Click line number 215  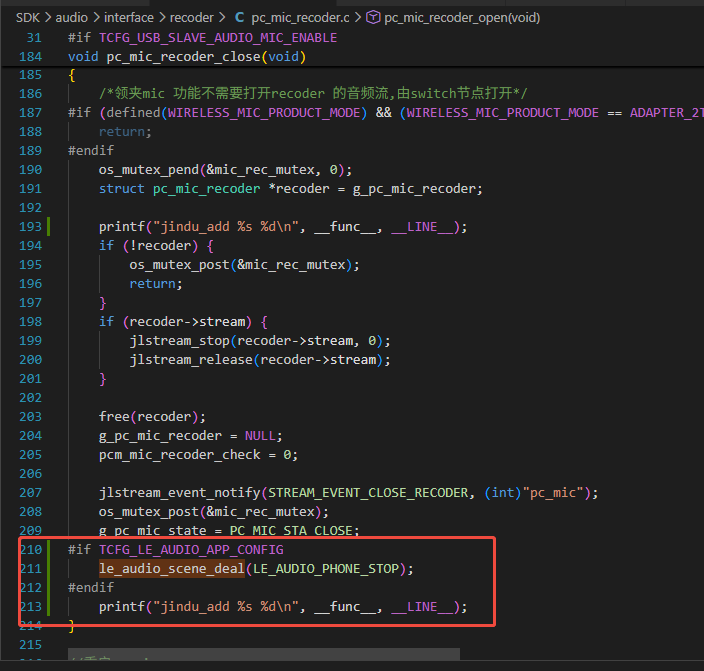(x=31, y=645)
